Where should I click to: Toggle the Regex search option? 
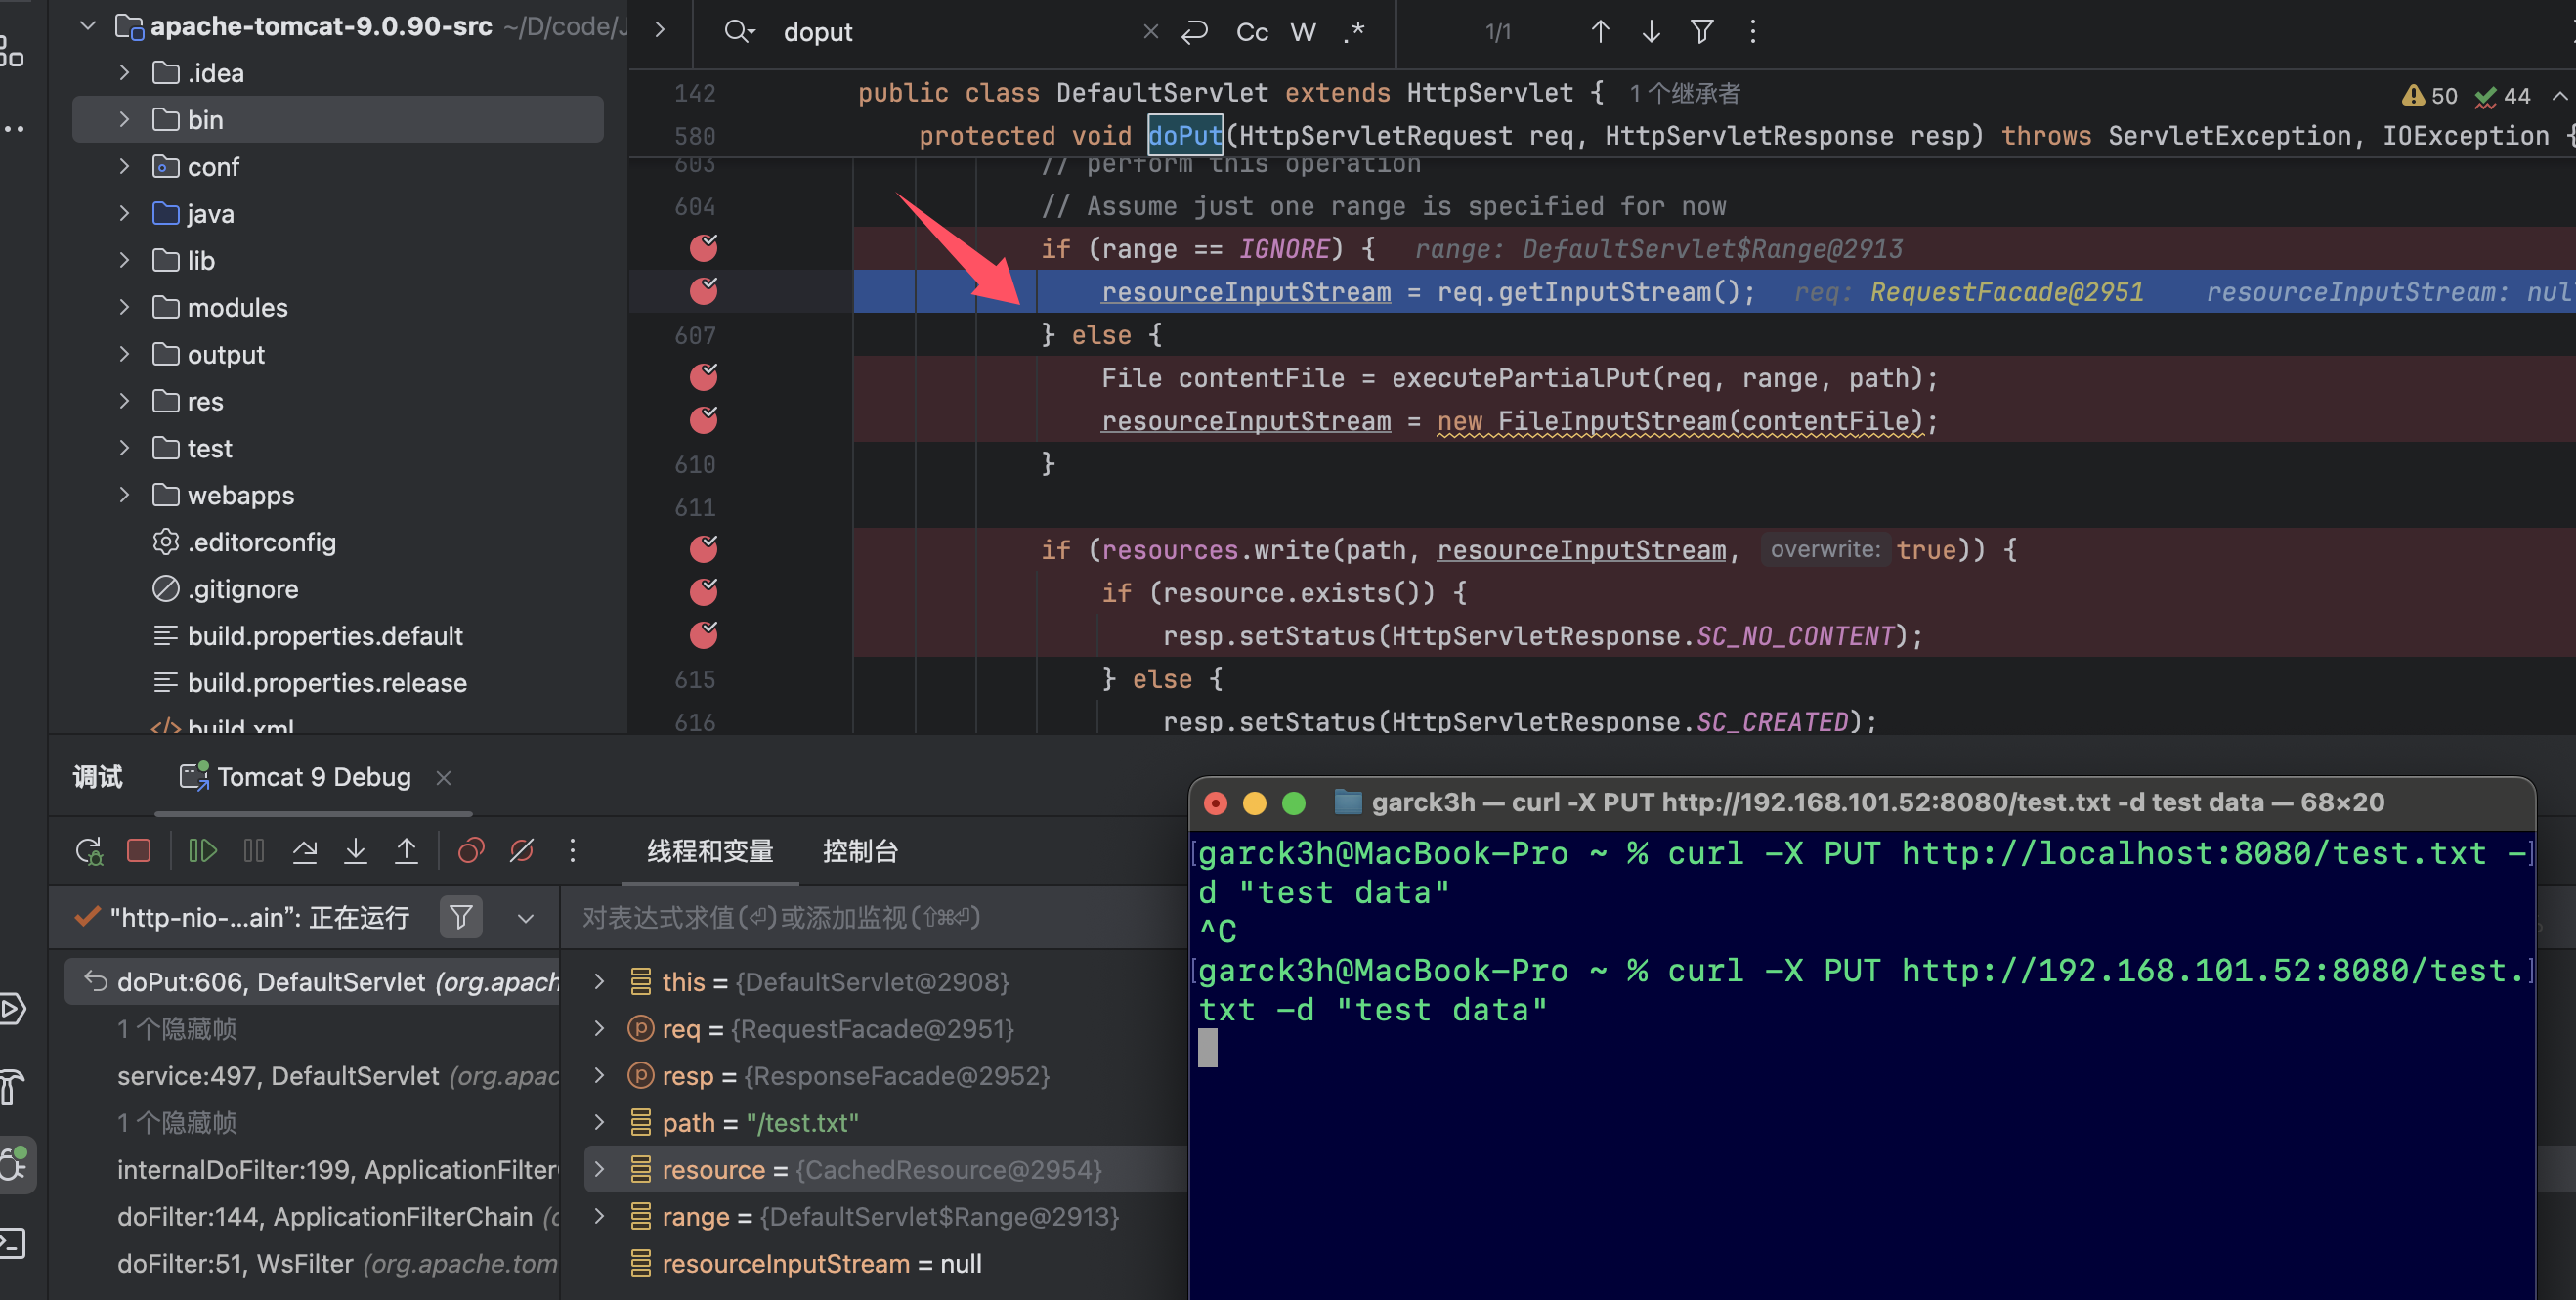pyautogui.click(x=1354, y=32)
